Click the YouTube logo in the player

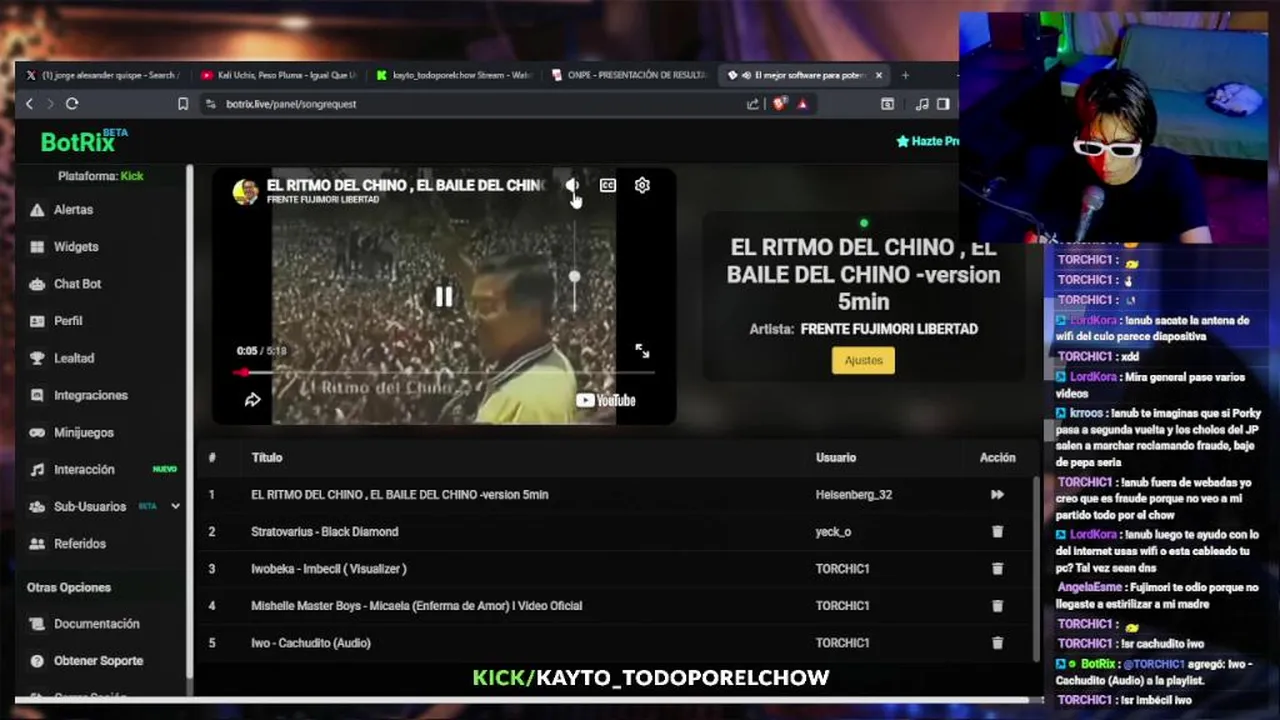(606, 401)
